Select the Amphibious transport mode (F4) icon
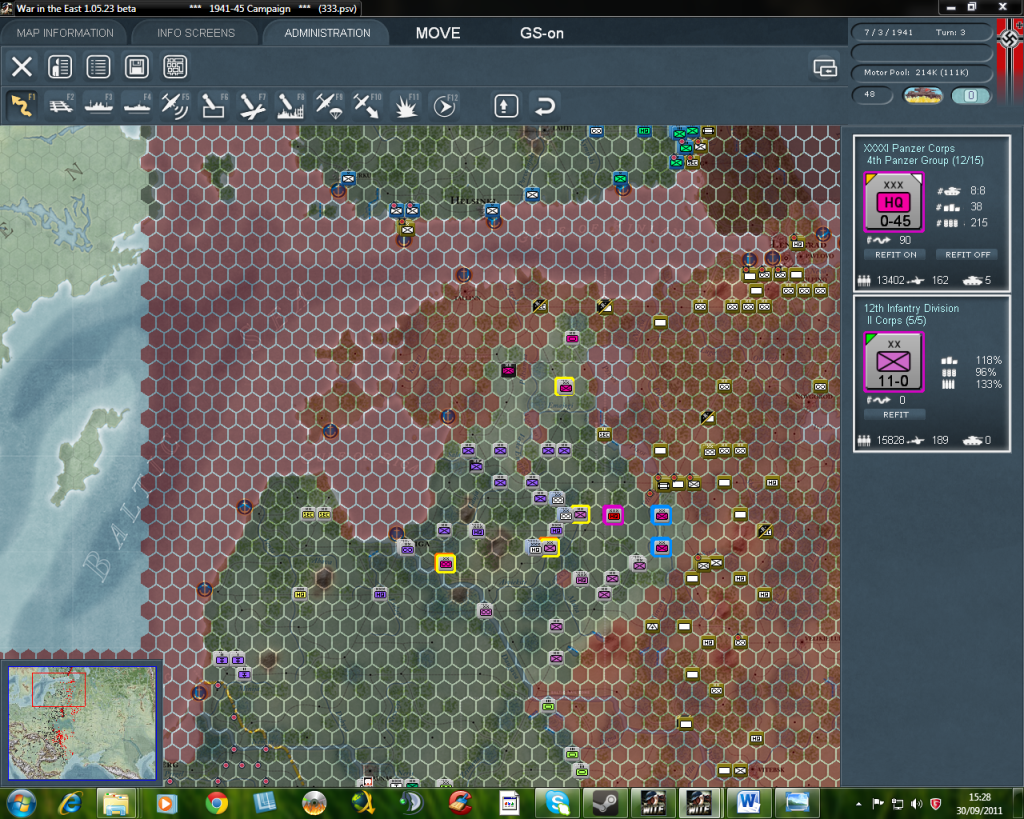 tap(137, 105)
